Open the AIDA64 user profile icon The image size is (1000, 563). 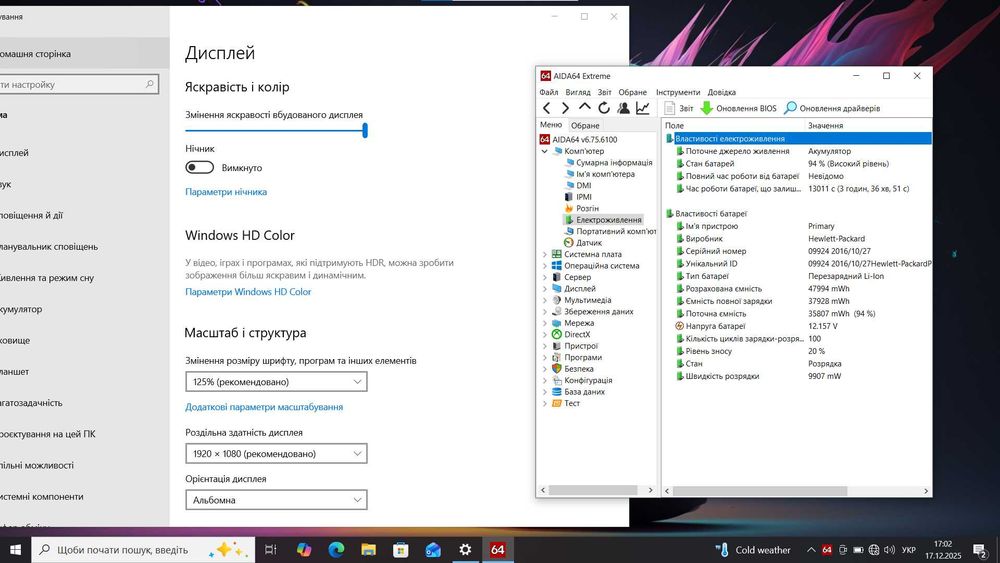[x=623, y=108]
